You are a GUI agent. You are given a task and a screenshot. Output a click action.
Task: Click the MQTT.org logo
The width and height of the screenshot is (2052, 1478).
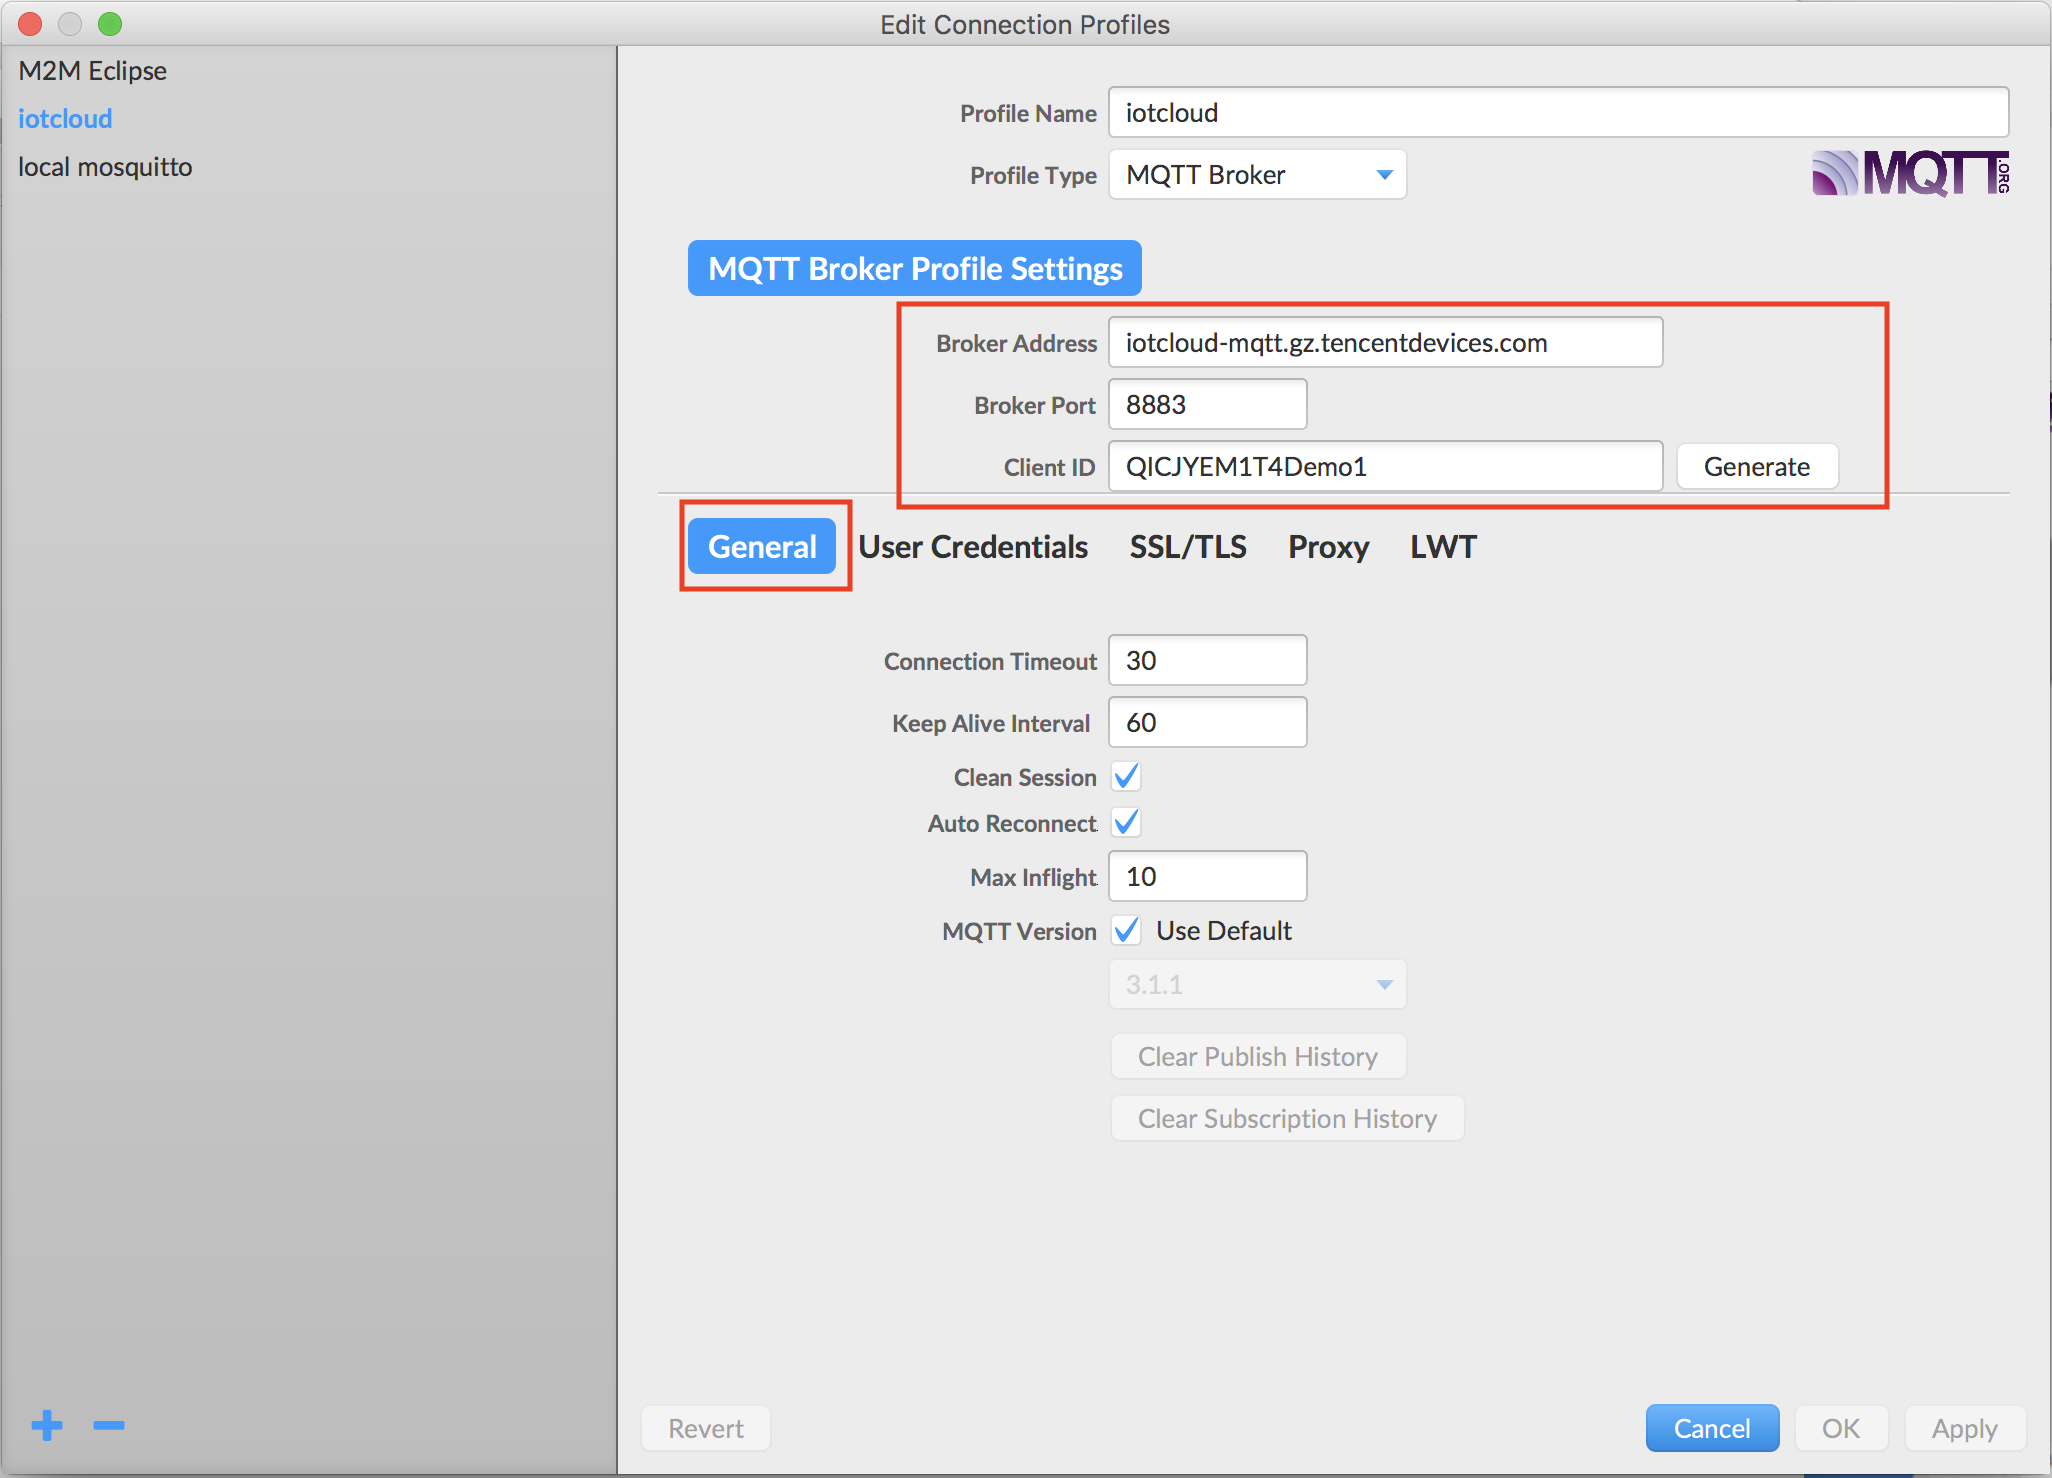[x=1908, y=173]
